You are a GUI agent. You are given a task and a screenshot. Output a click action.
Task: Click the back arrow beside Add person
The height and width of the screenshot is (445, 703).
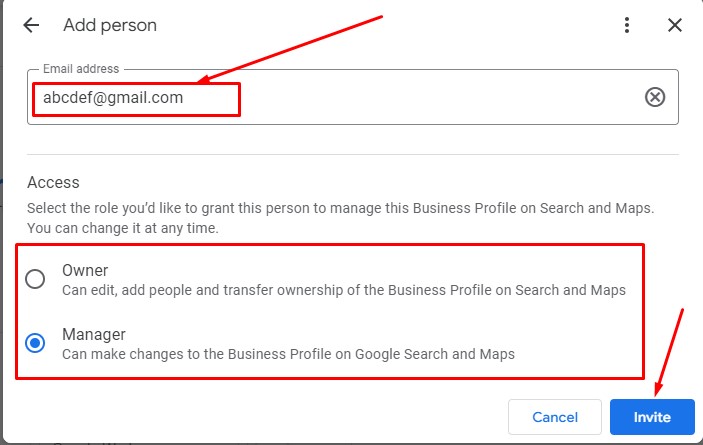[x=31, y=25]
